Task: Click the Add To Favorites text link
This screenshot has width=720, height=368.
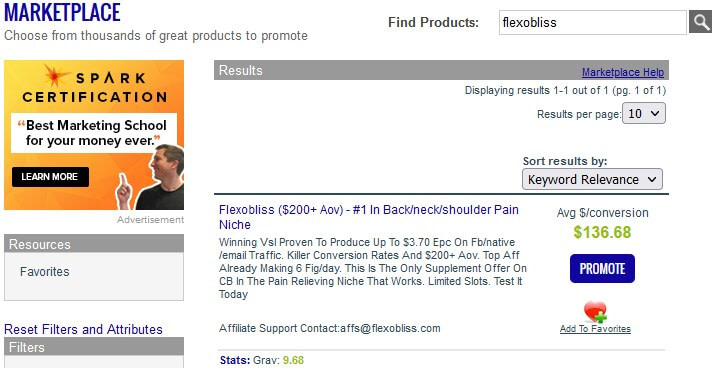Action: [595, 328]
